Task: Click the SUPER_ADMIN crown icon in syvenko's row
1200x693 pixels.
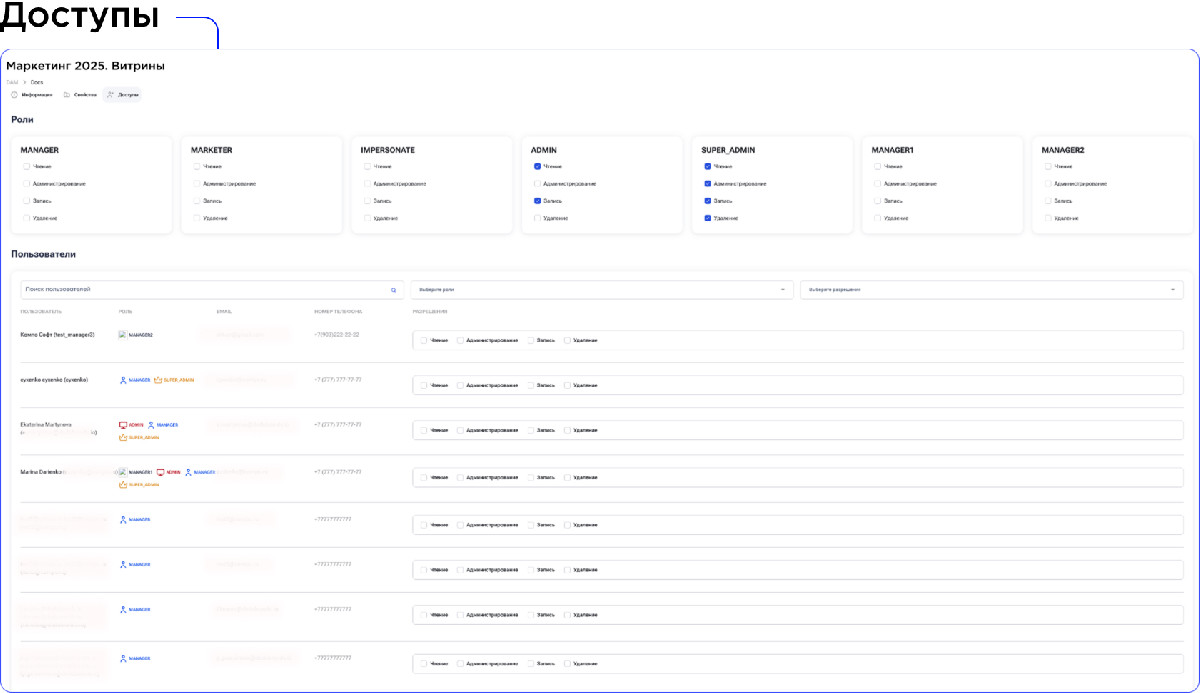Action: coord(158,380)
